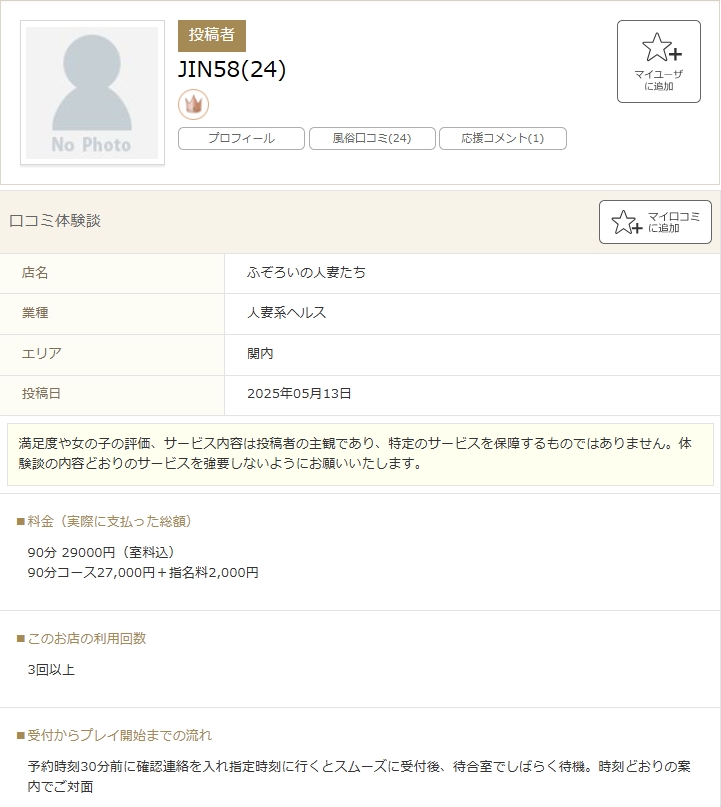
Task: Click the username JIN58(24)
Action: tap(232, 69)
